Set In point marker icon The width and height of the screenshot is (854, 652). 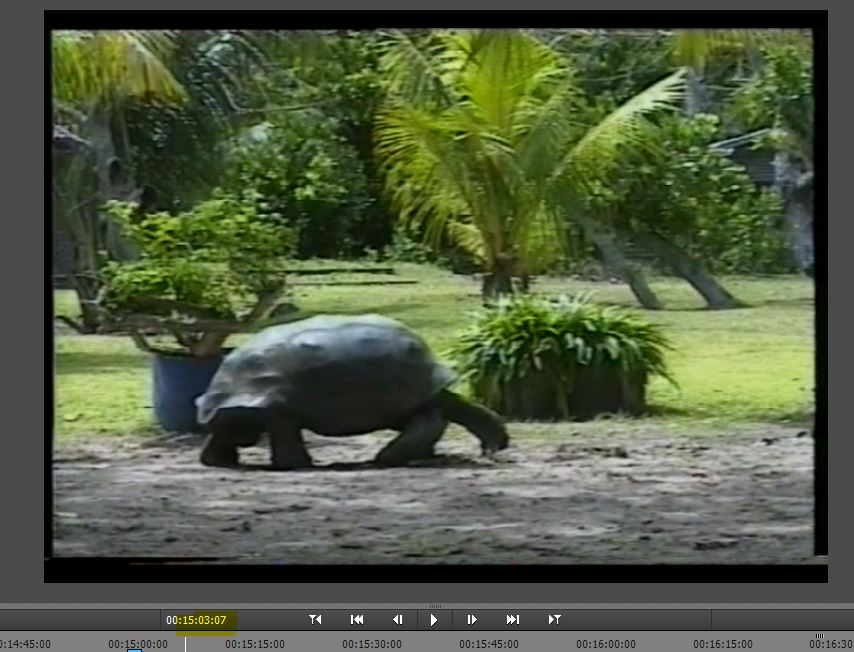(315, 620)
